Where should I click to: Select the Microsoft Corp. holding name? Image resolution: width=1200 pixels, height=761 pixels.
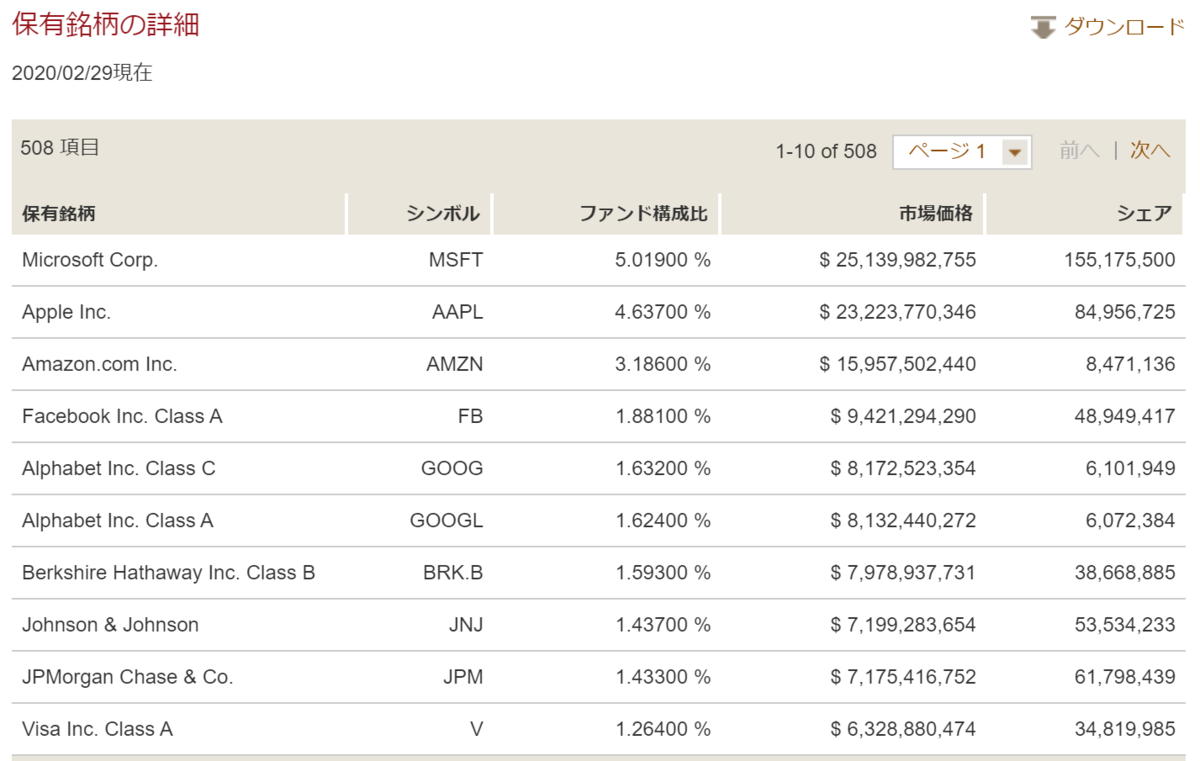(90, 260)
